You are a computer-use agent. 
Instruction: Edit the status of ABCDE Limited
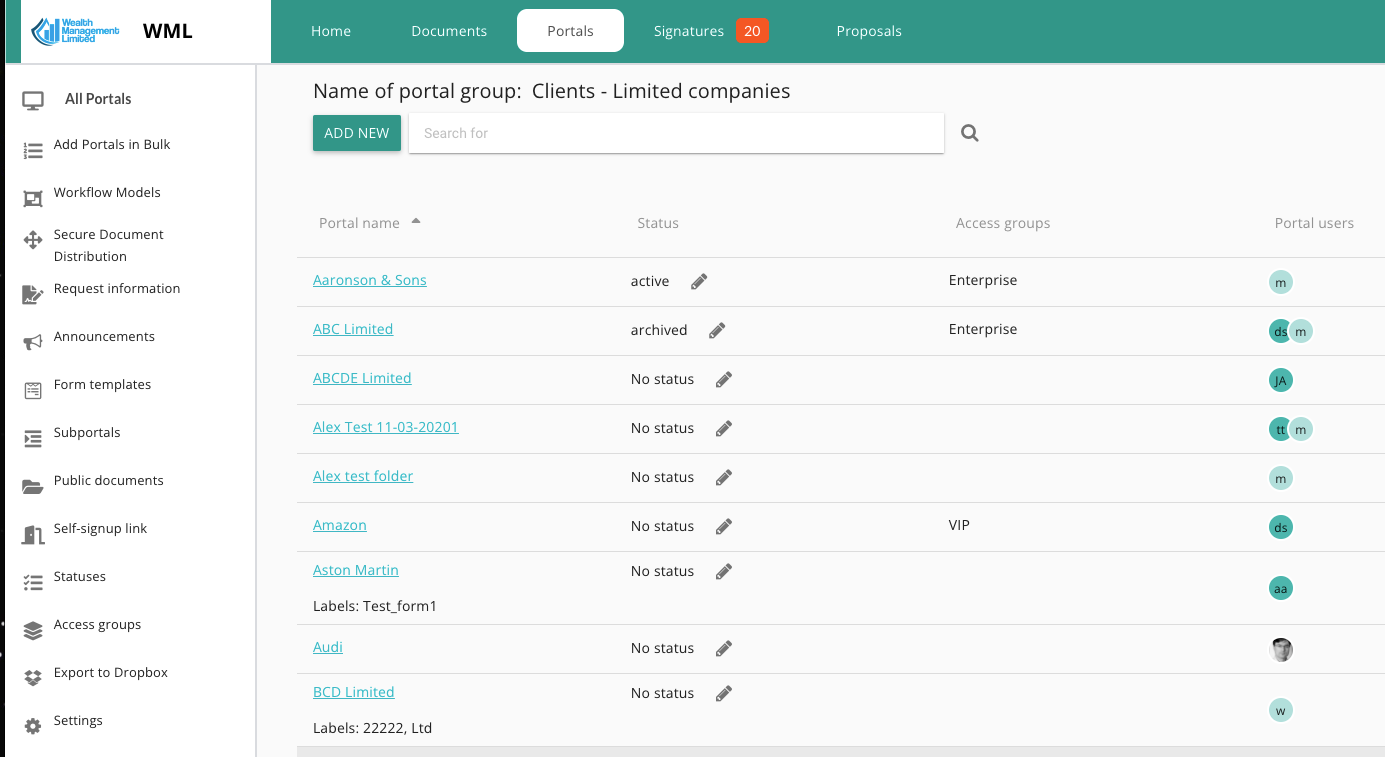723,379
